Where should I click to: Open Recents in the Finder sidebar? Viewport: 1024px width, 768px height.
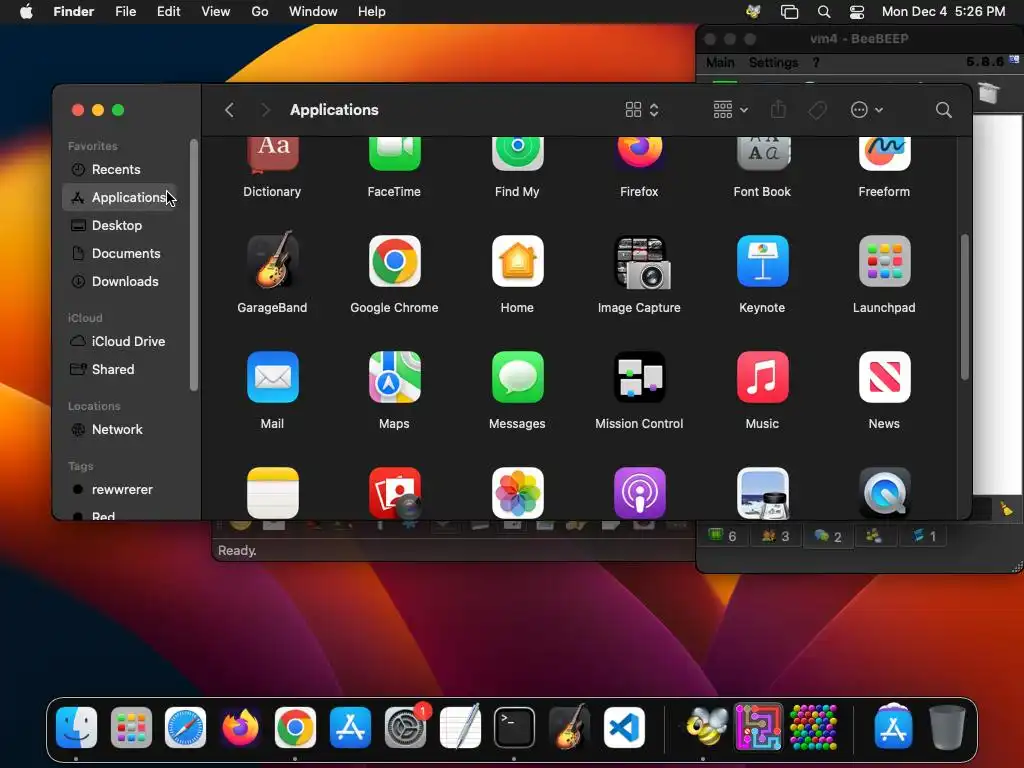[x=120, y=169]
